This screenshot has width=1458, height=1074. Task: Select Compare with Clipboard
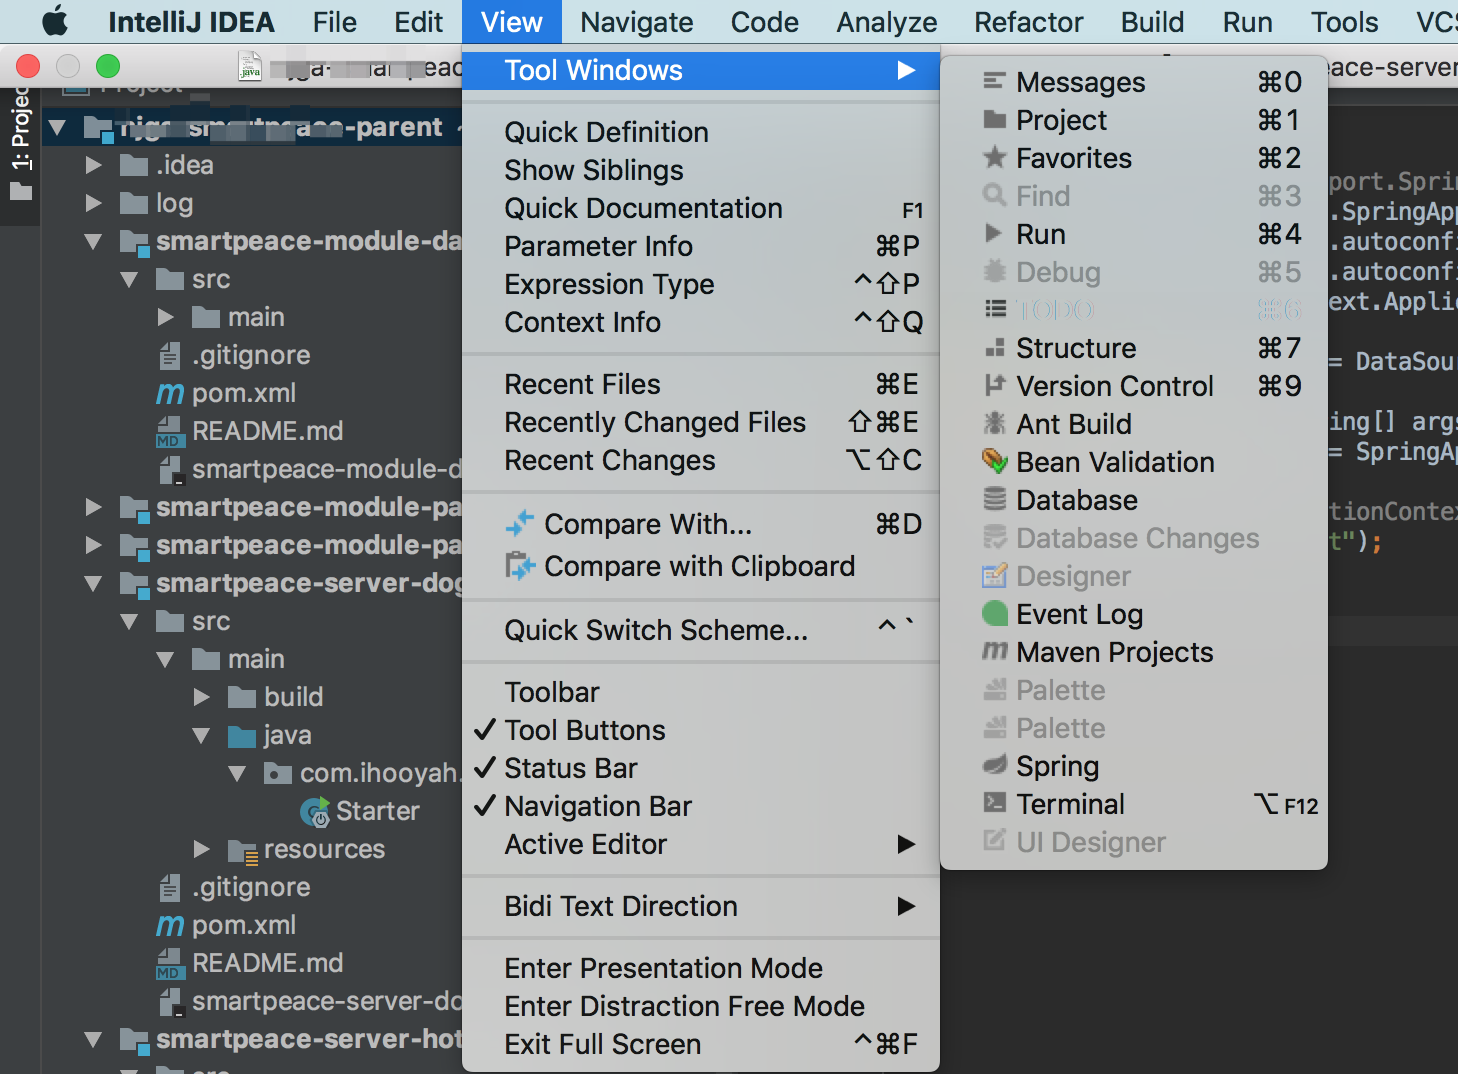699,566
